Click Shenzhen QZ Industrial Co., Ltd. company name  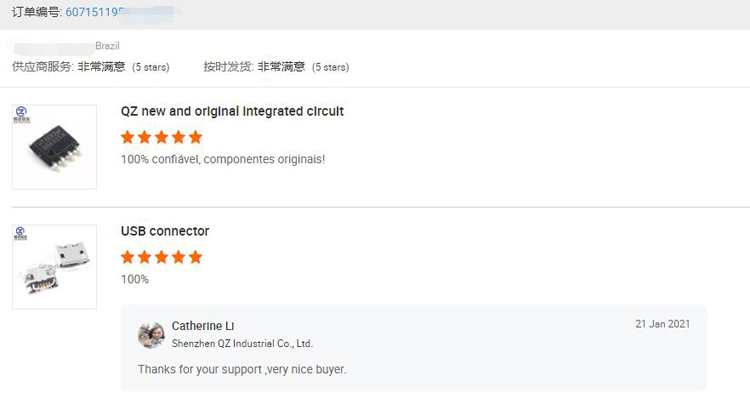[x=242, y=343]
